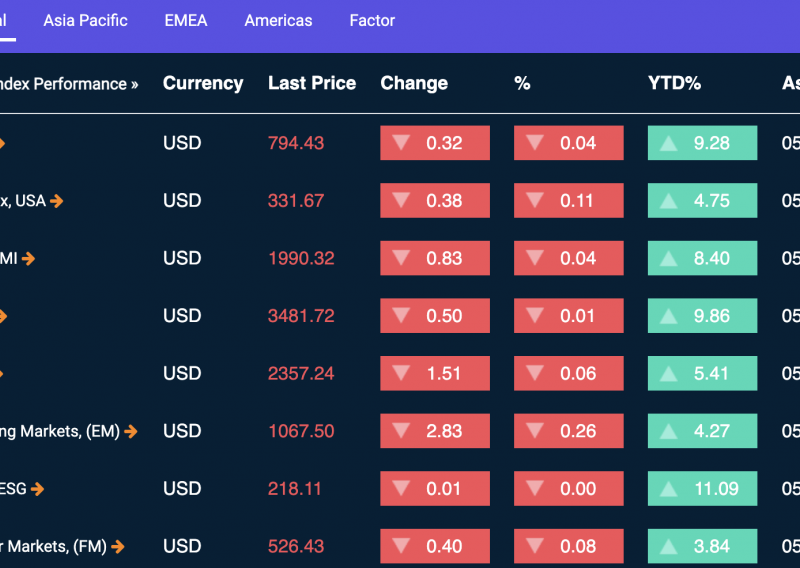800x568 pixels.
Task: Click the last price 331.67
Action: pos(296,201)
